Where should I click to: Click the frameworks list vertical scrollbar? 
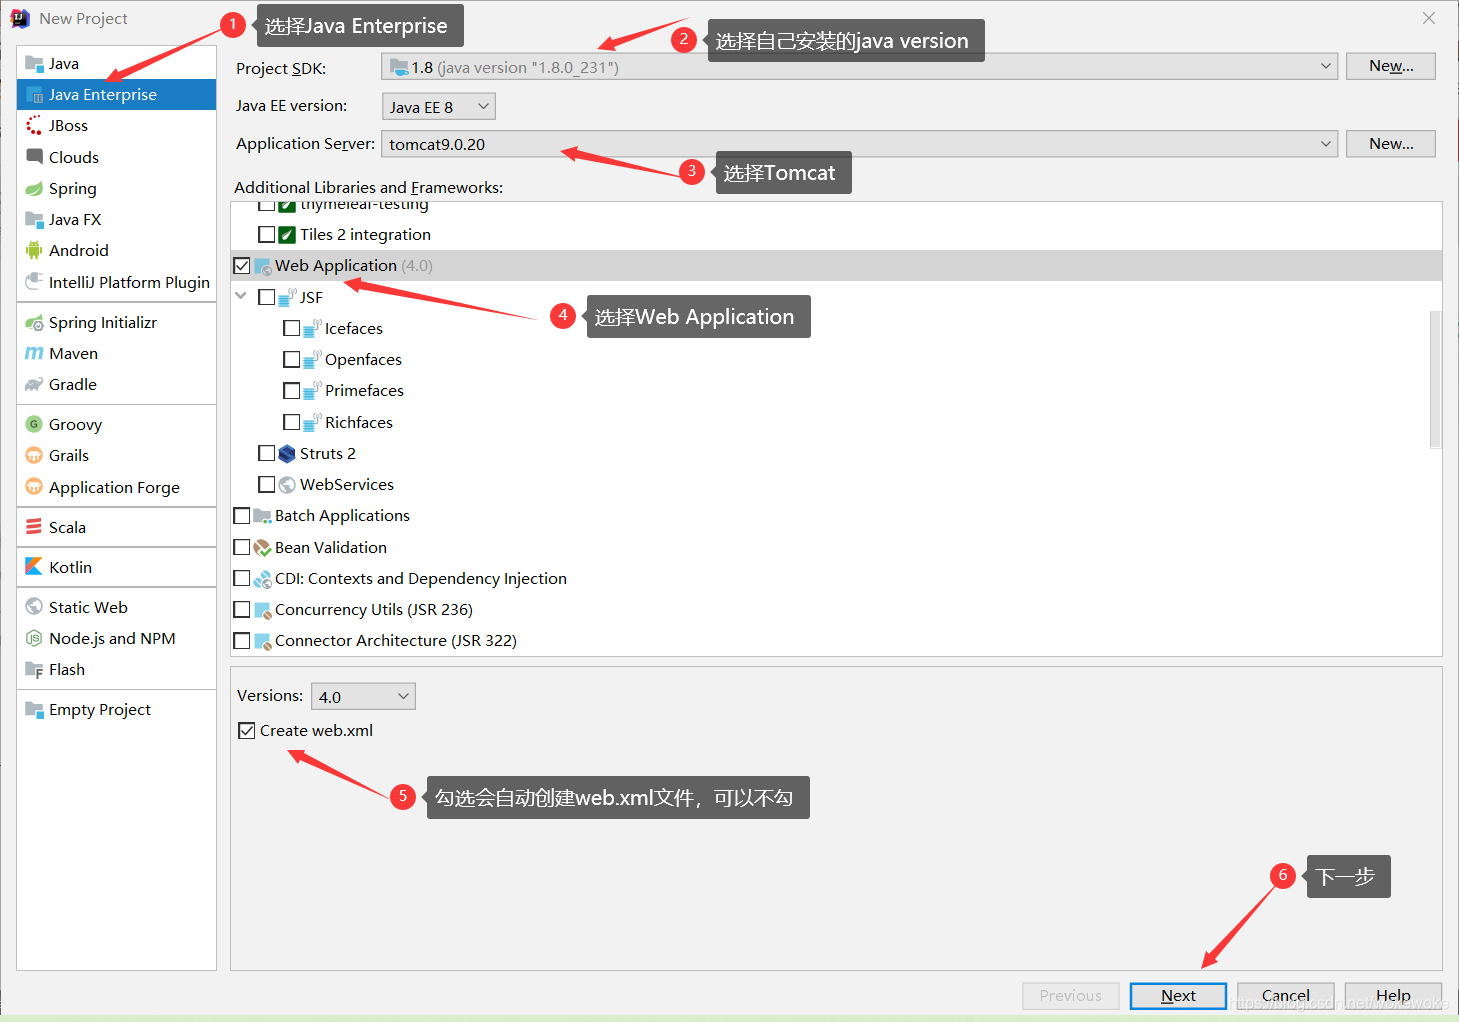[1436, 380]
